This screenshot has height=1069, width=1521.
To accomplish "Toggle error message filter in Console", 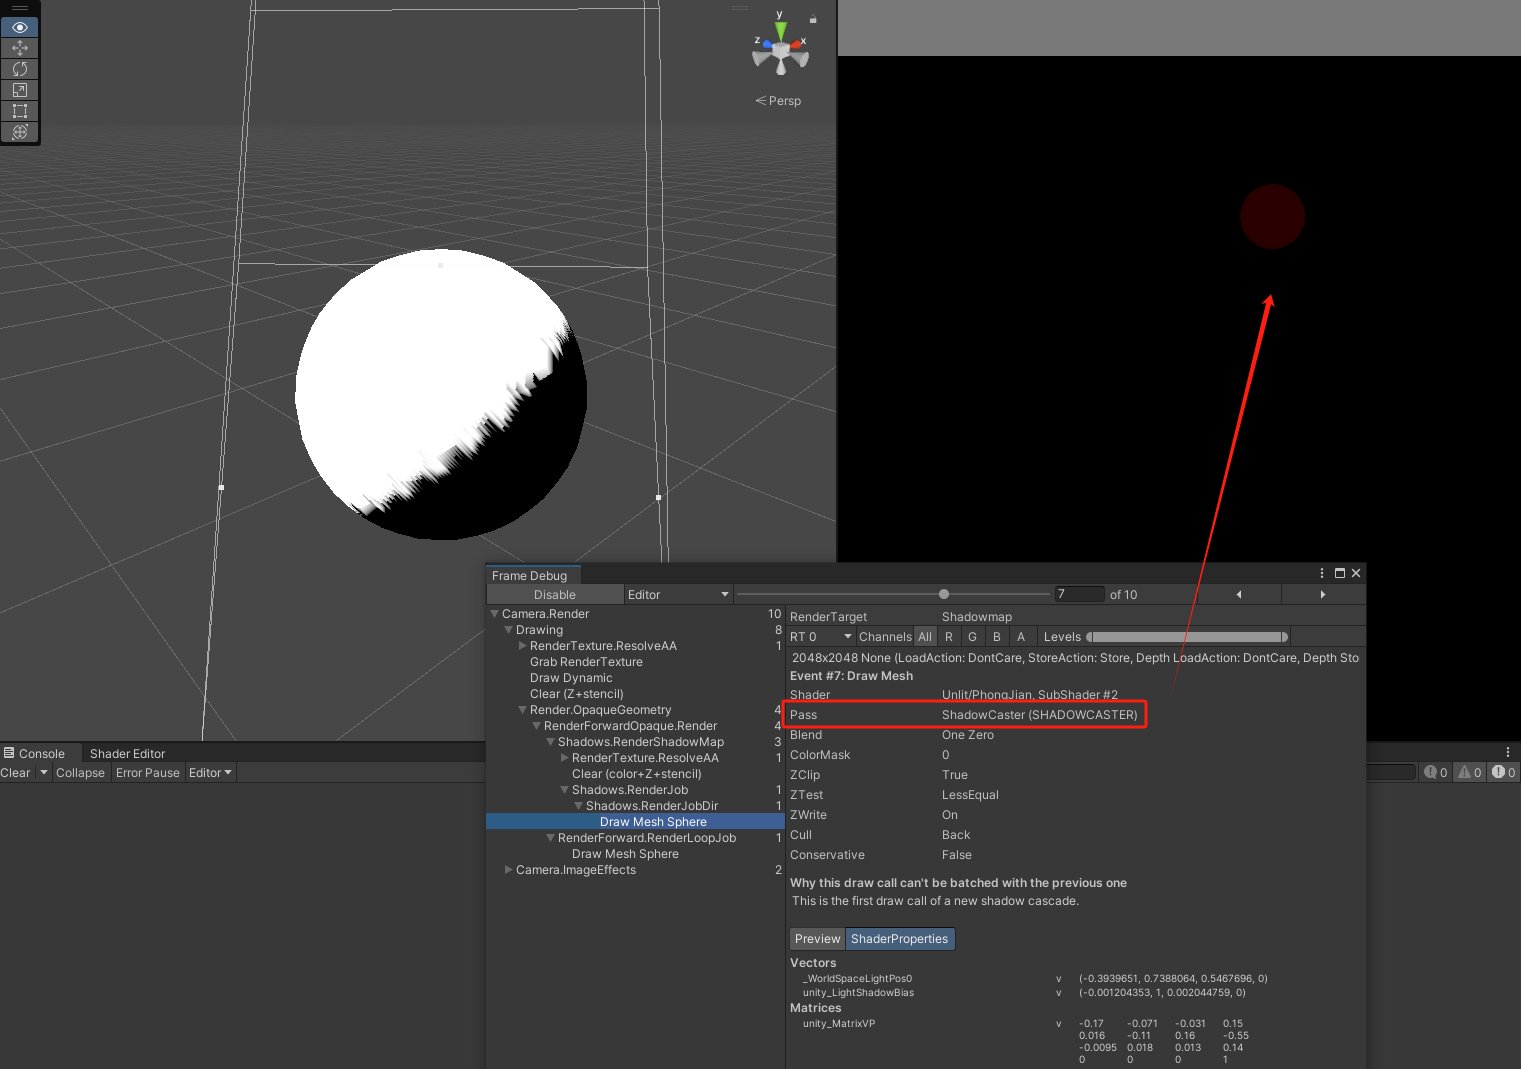I will tap(1504, 772).
